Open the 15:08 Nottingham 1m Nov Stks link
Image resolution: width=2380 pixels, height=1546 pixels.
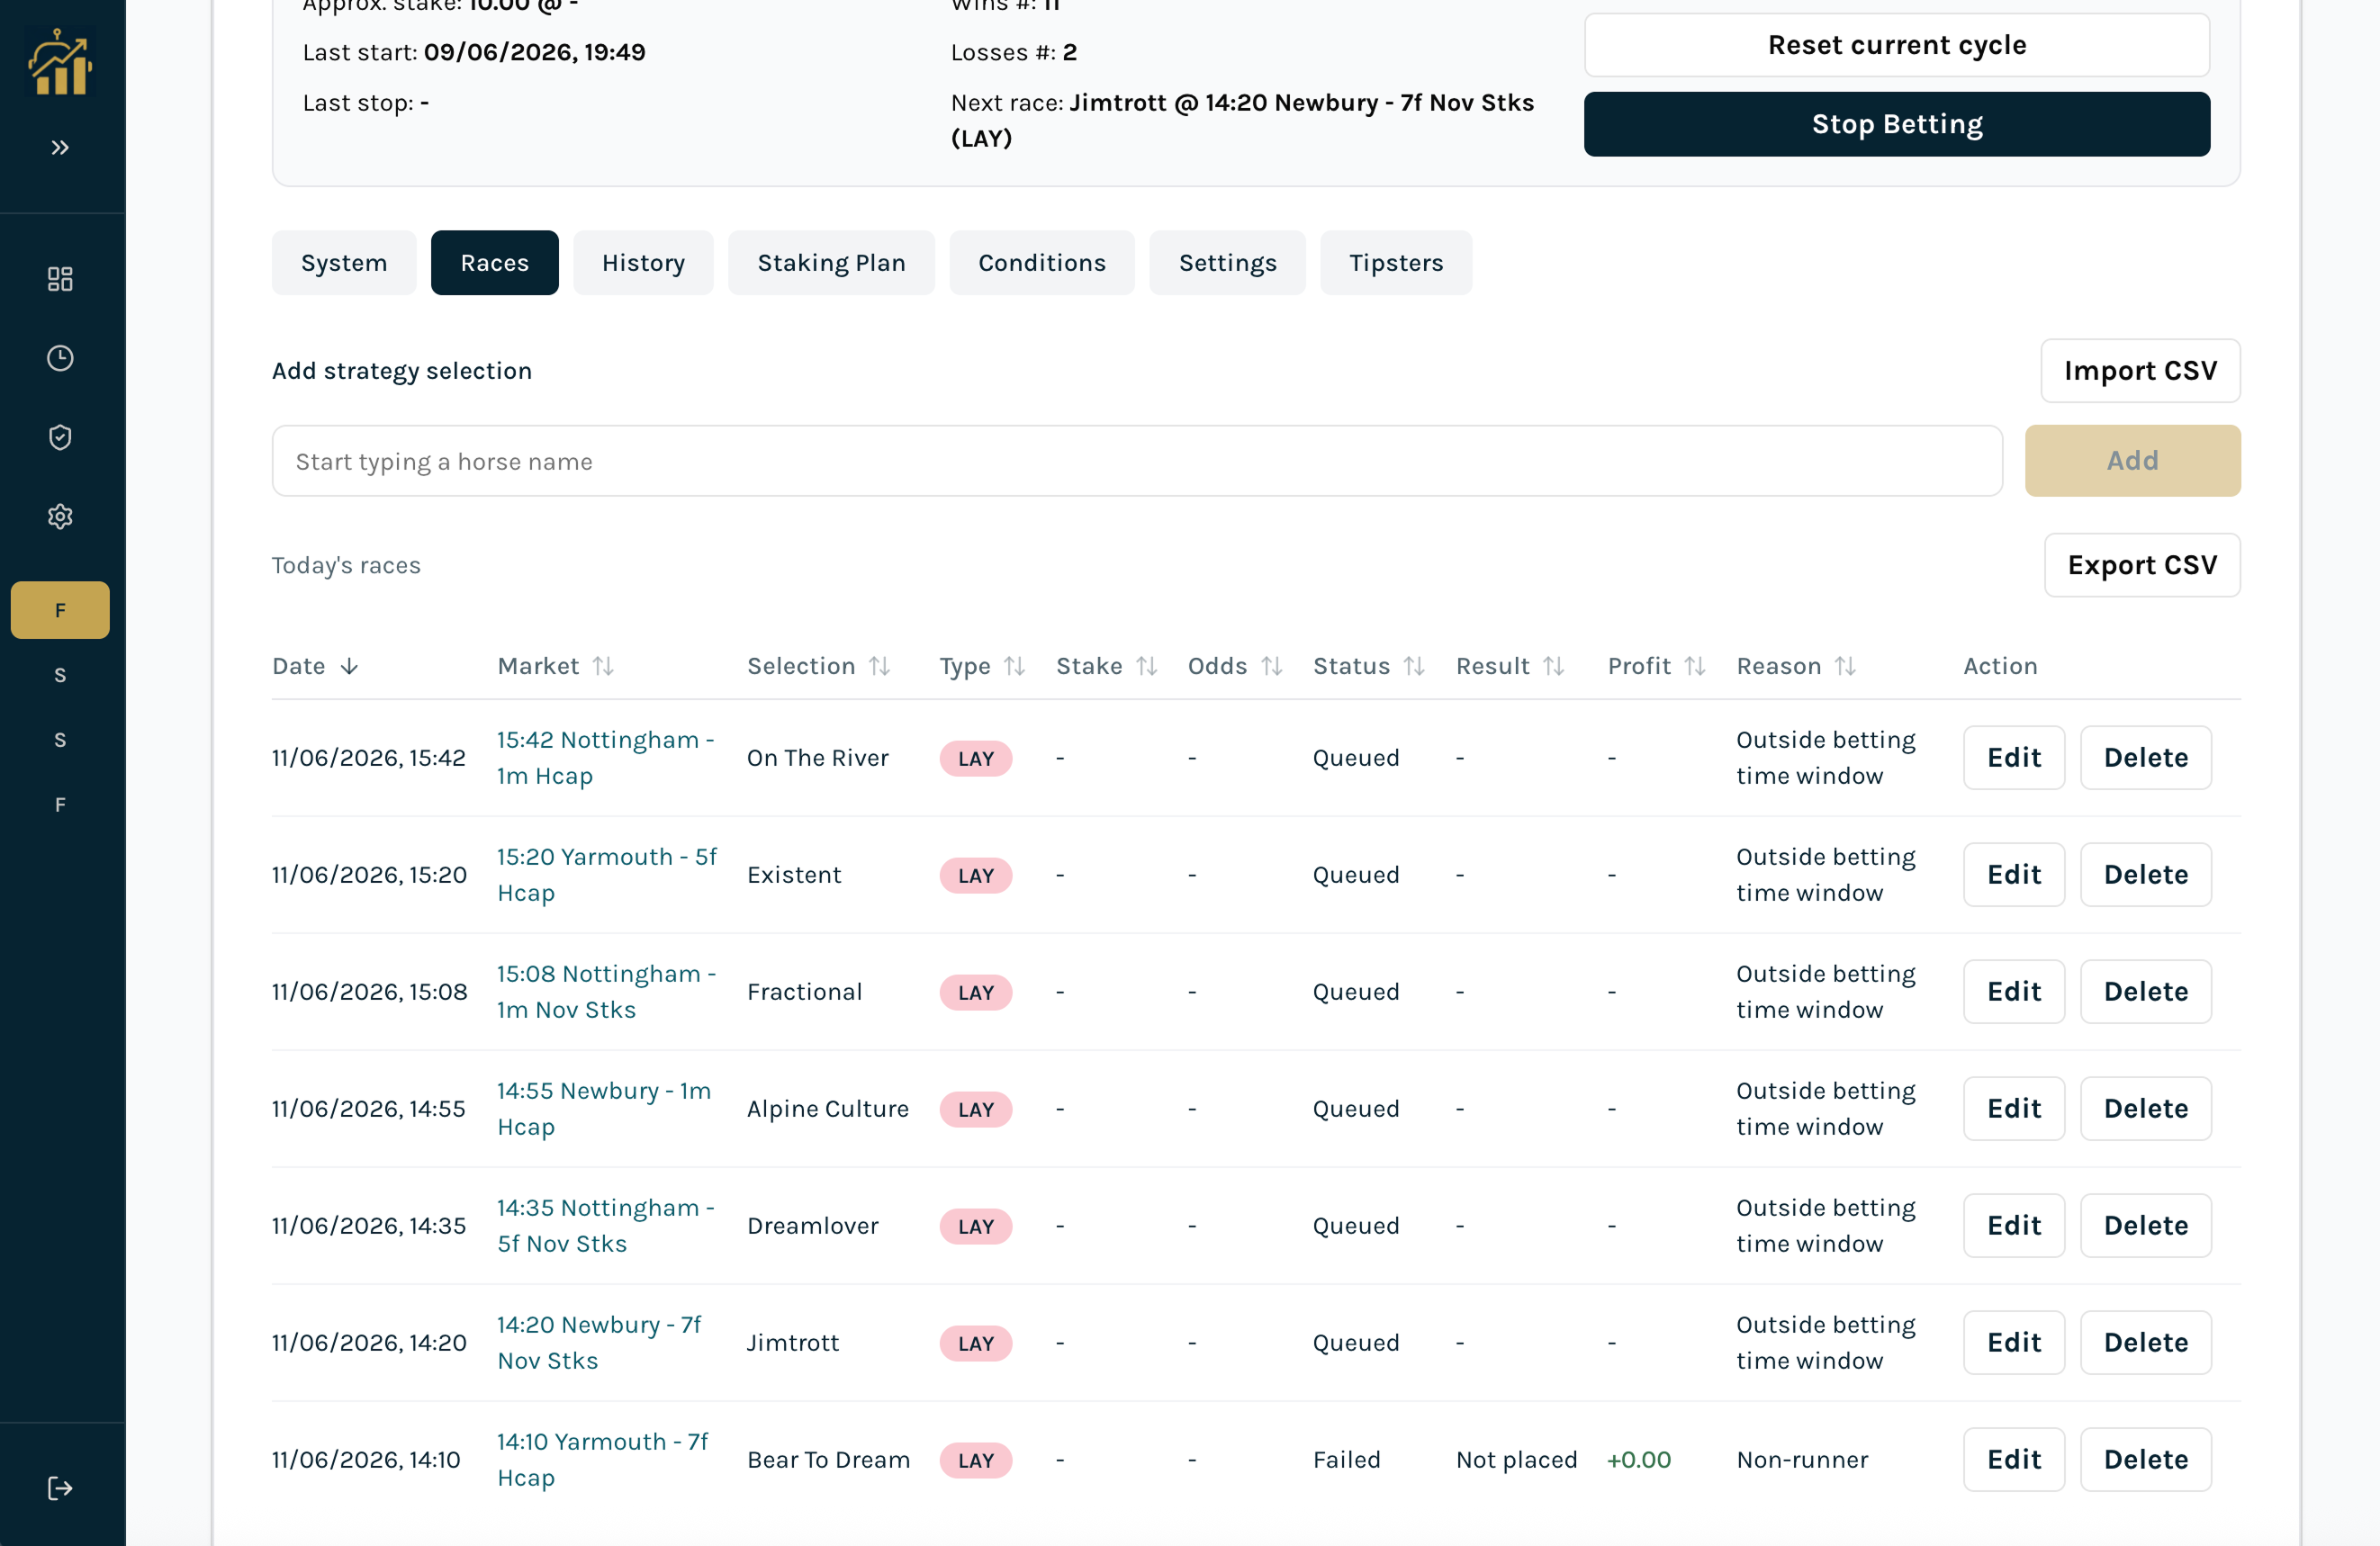pyautogui.click(x=607, y=992)
